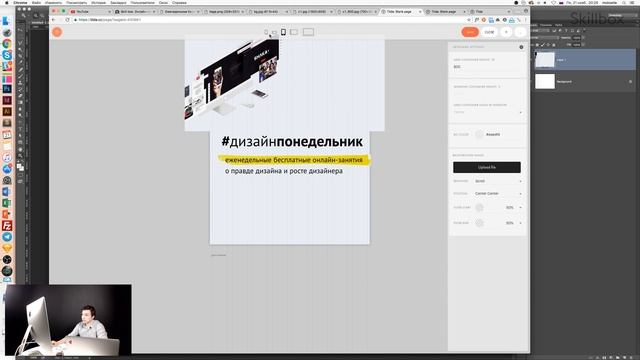640x360 pixels.
Task: Open Chrome three-dot menu
Action: (525, 20)
